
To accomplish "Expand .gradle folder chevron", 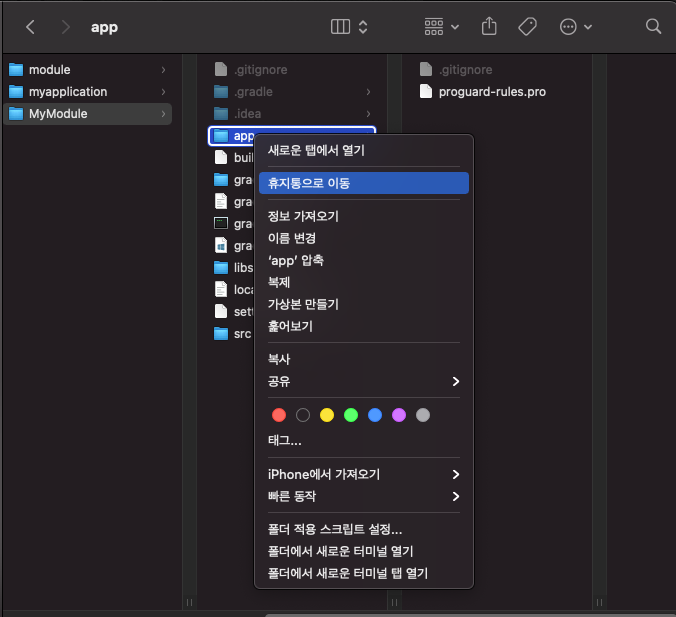I will 368,91.
